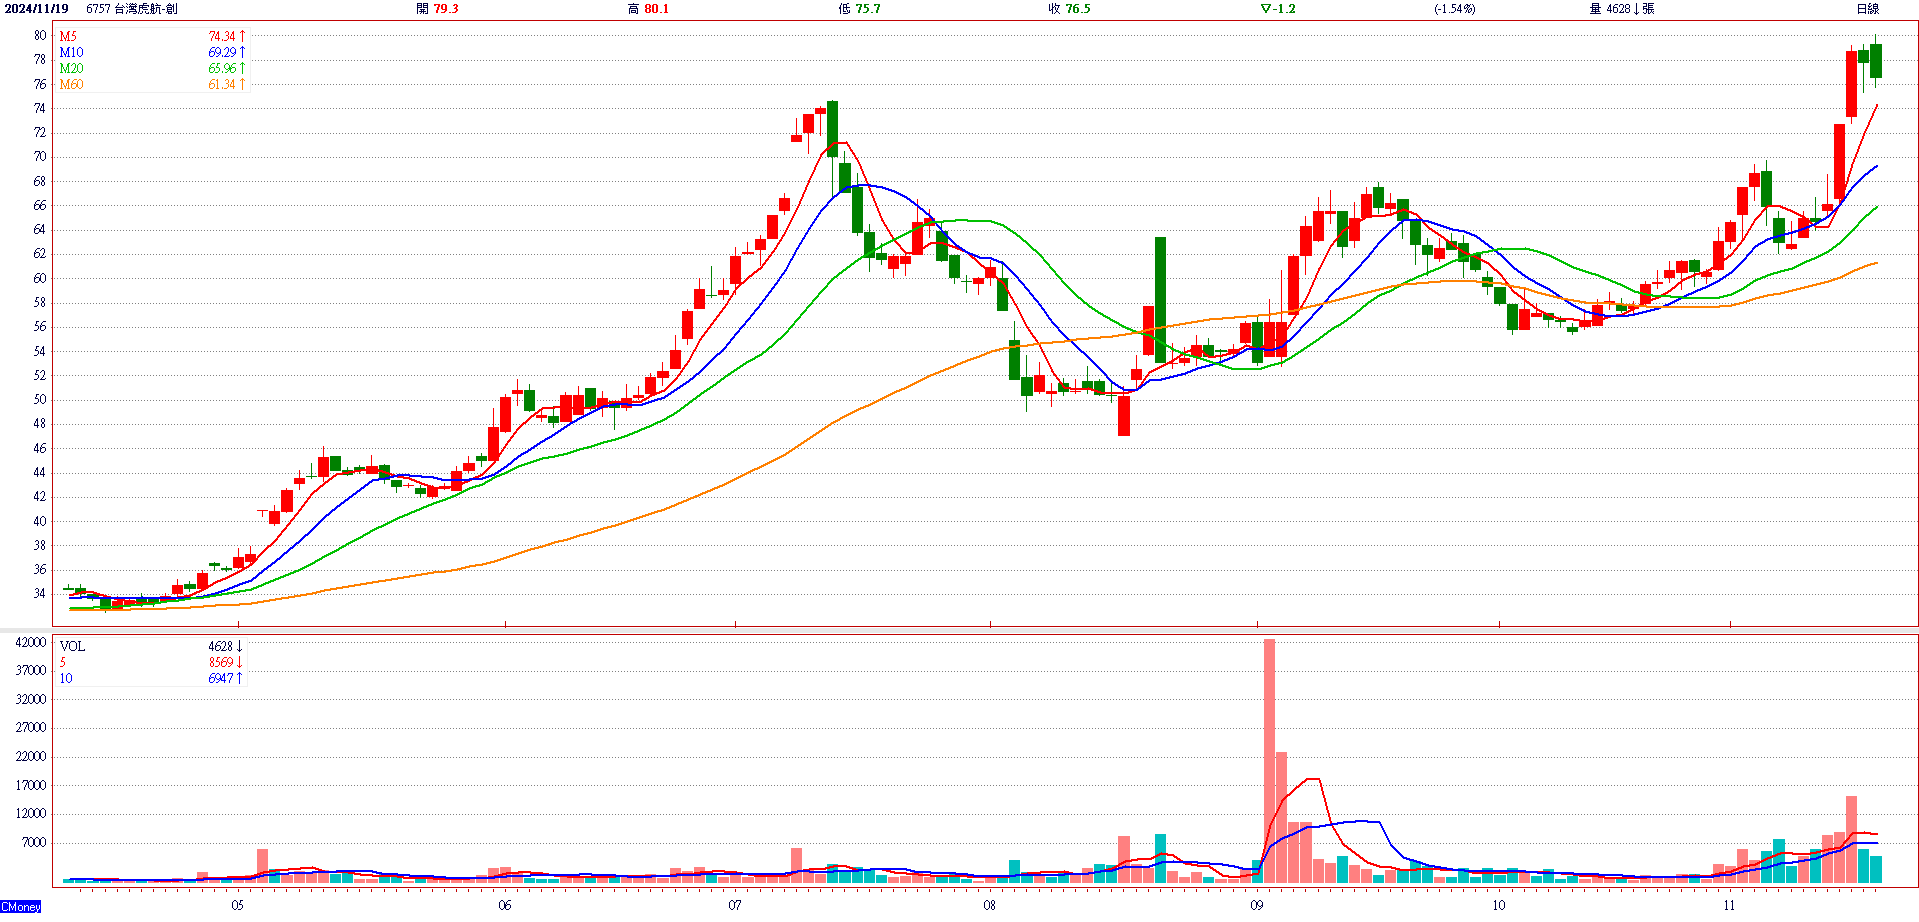The image size is (1919, 922).
Task: Click the 09 month marker on time axis
Action: tap(1256, 905)
